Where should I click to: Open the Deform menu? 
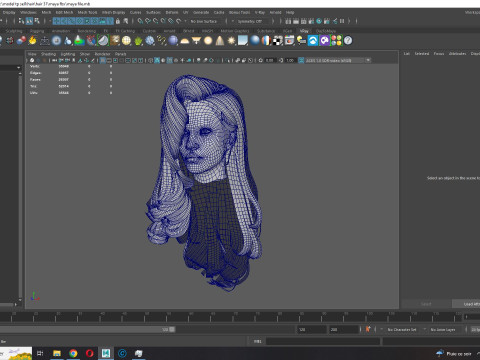[172, 12]
